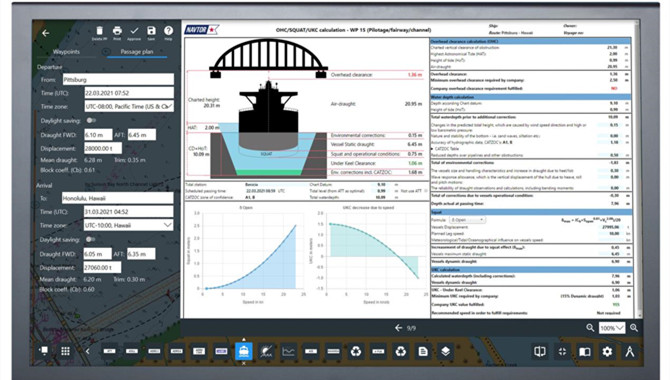Click the highlighted ship icon in bottom toolbar
The width and height of the screenshot is (670, 380).
(244, 351)
